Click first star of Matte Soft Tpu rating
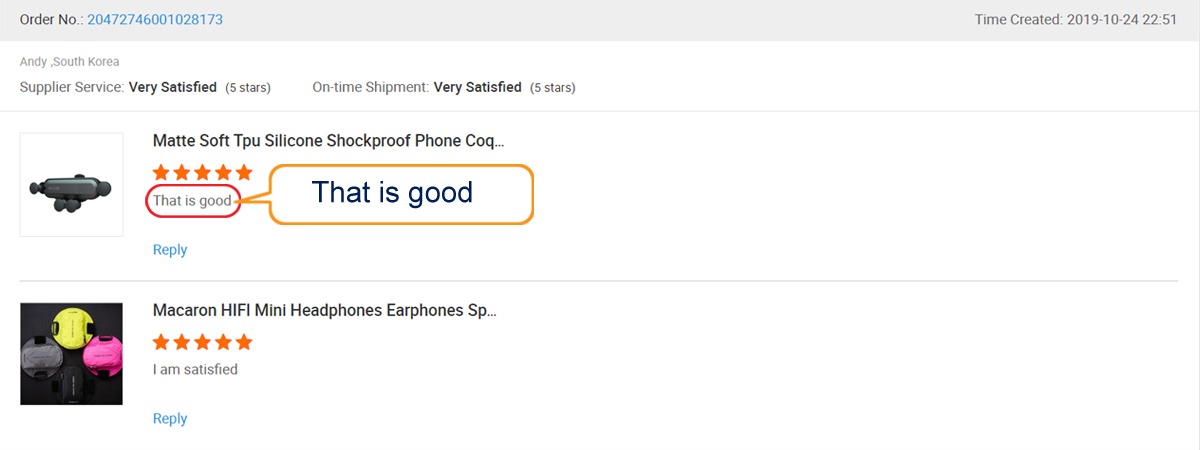 point(162,173)
